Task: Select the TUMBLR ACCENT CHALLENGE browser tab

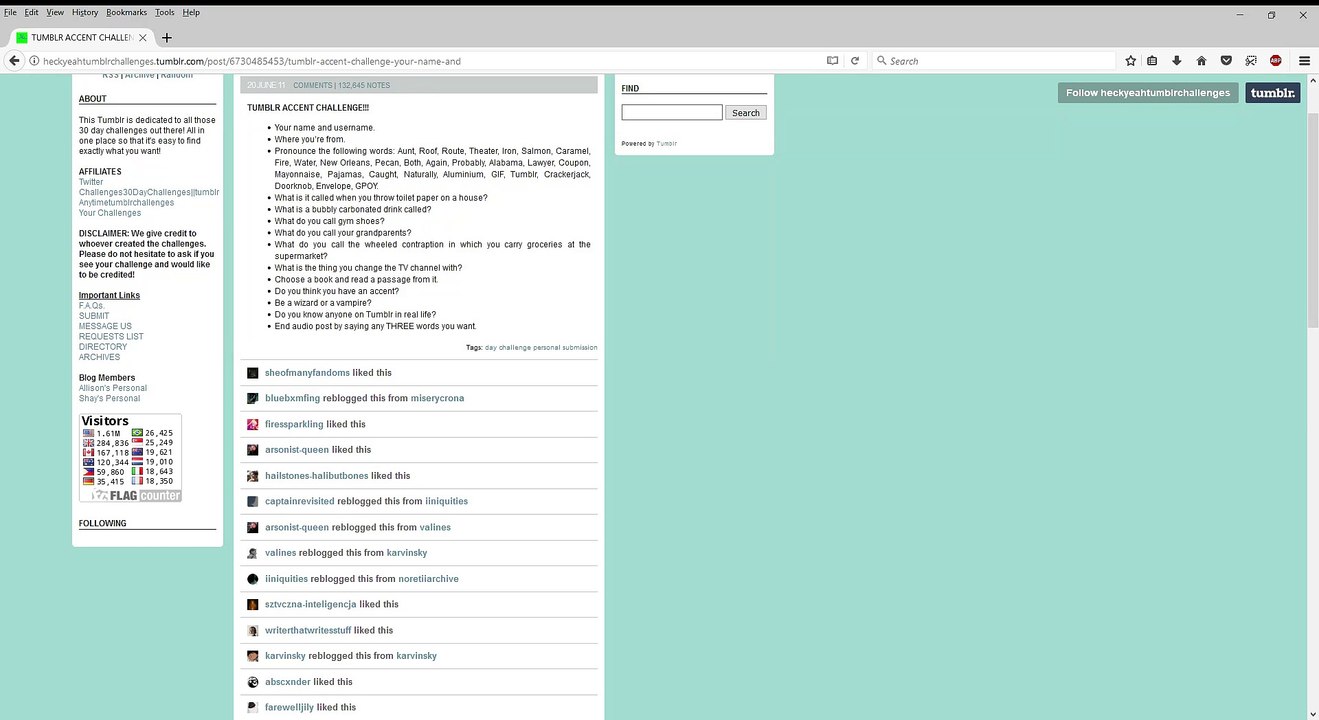Action: tap(82, 37)
